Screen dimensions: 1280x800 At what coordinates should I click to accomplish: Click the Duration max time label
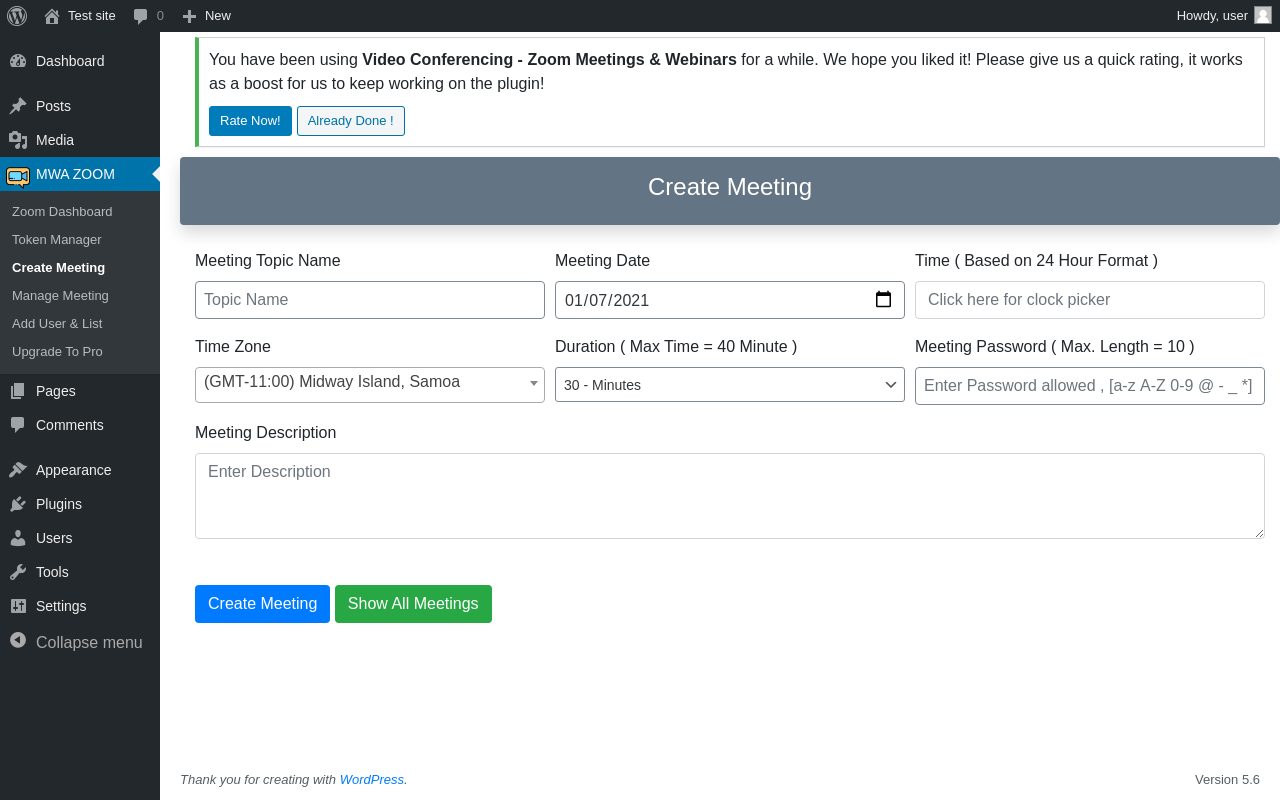pos(676,347)
